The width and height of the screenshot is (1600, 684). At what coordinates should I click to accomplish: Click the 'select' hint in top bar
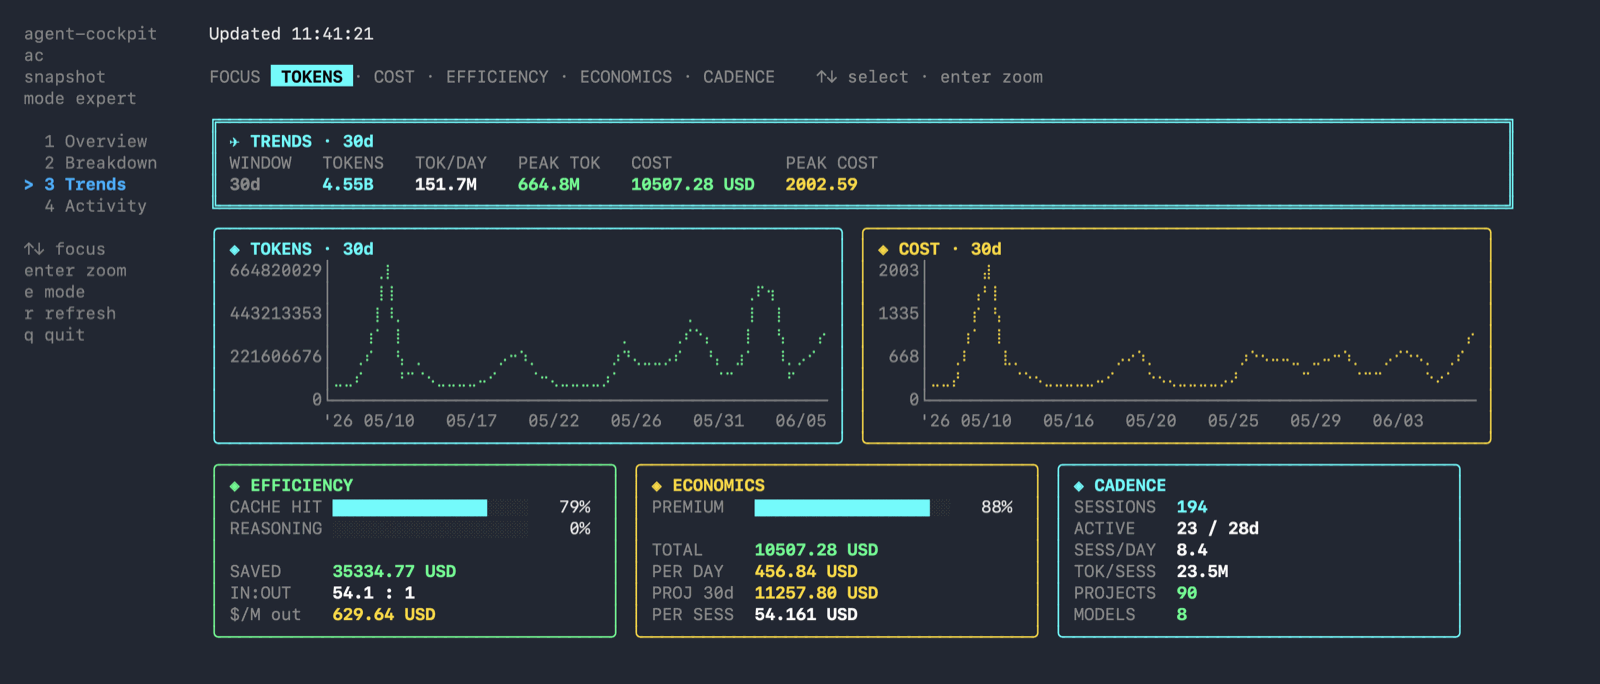point(878,77)
